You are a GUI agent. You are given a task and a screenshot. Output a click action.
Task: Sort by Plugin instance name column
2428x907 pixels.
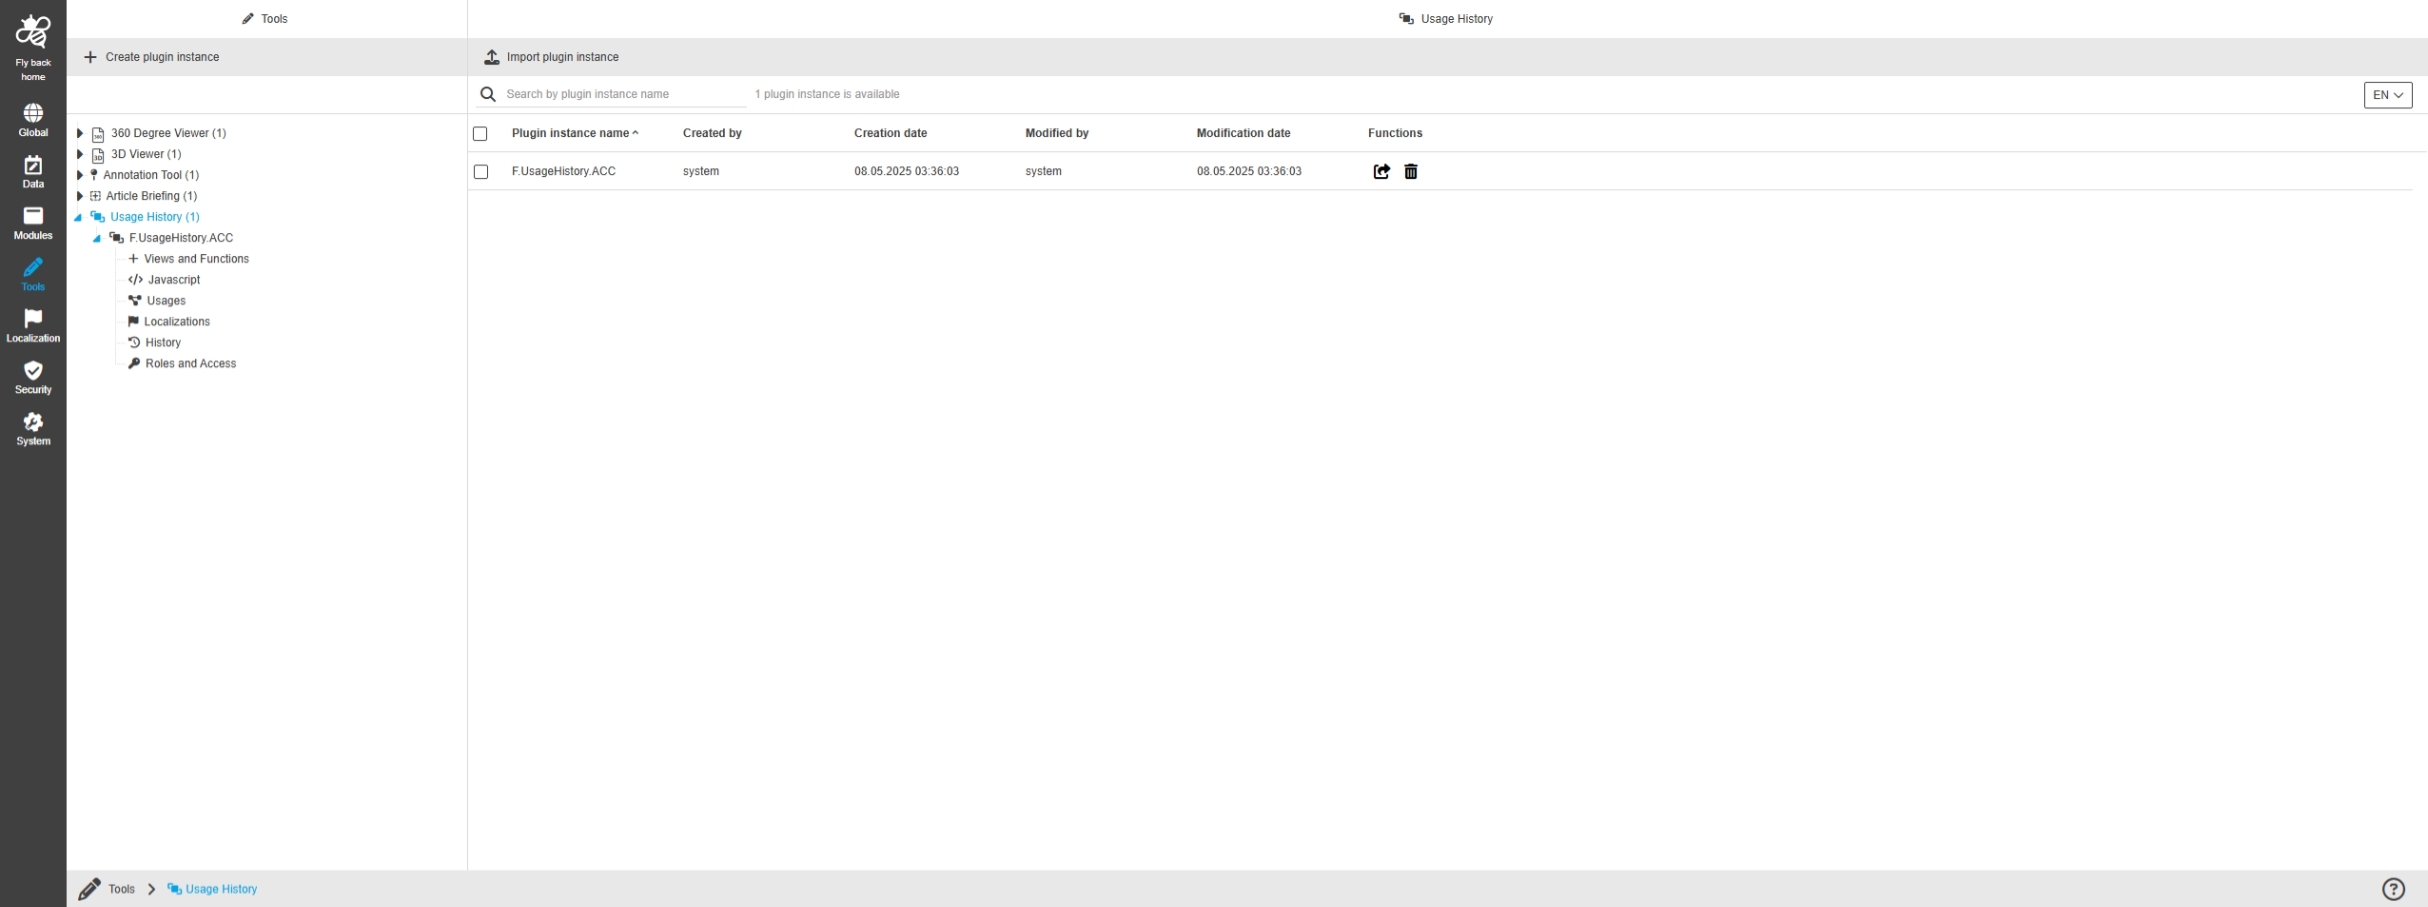[575, 133]
